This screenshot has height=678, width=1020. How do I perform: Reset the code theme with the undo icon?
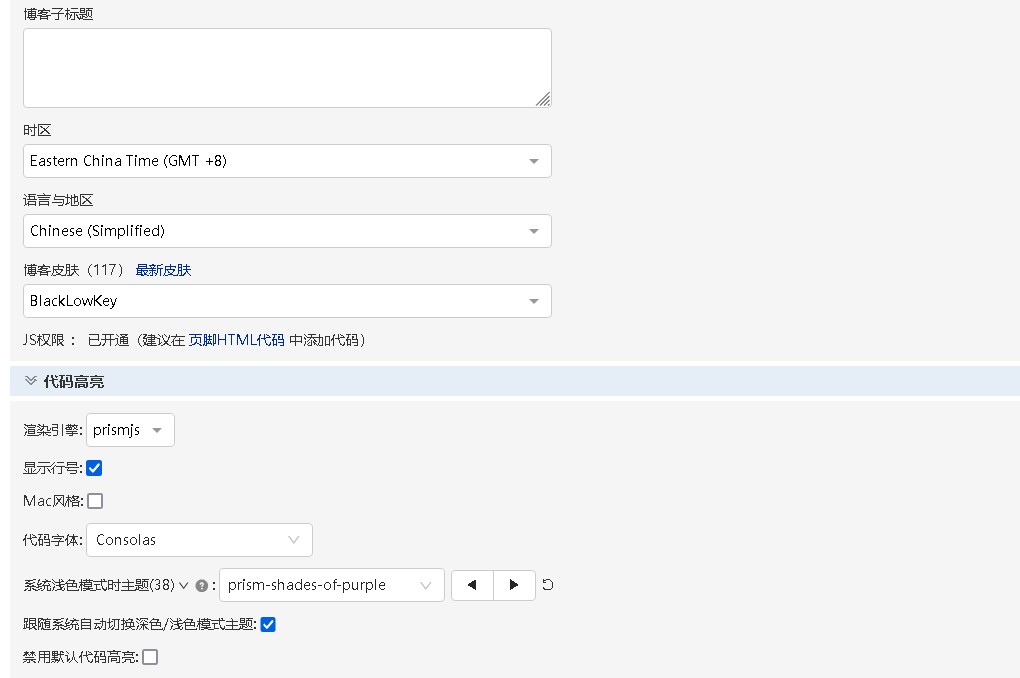pyautogui.click(x=548, y=585)
